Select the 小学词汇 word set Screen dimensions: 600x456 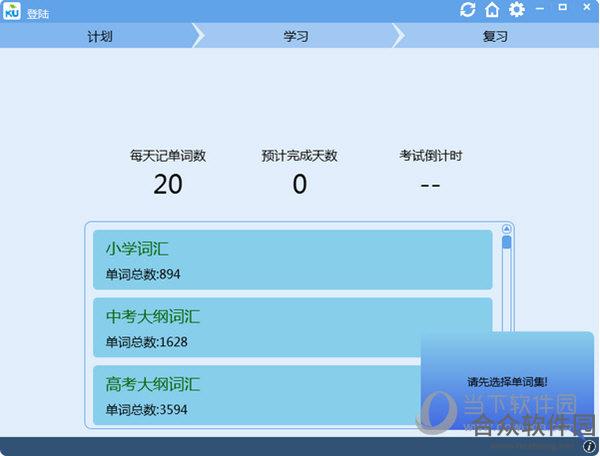click(x=292, y=260)
